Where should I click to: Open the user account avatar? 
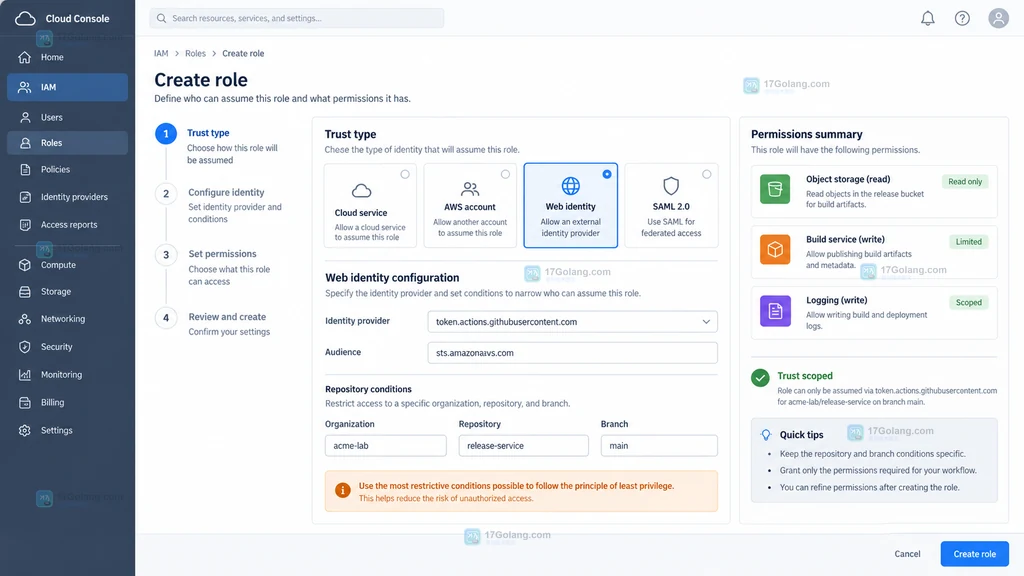point(998,18)
